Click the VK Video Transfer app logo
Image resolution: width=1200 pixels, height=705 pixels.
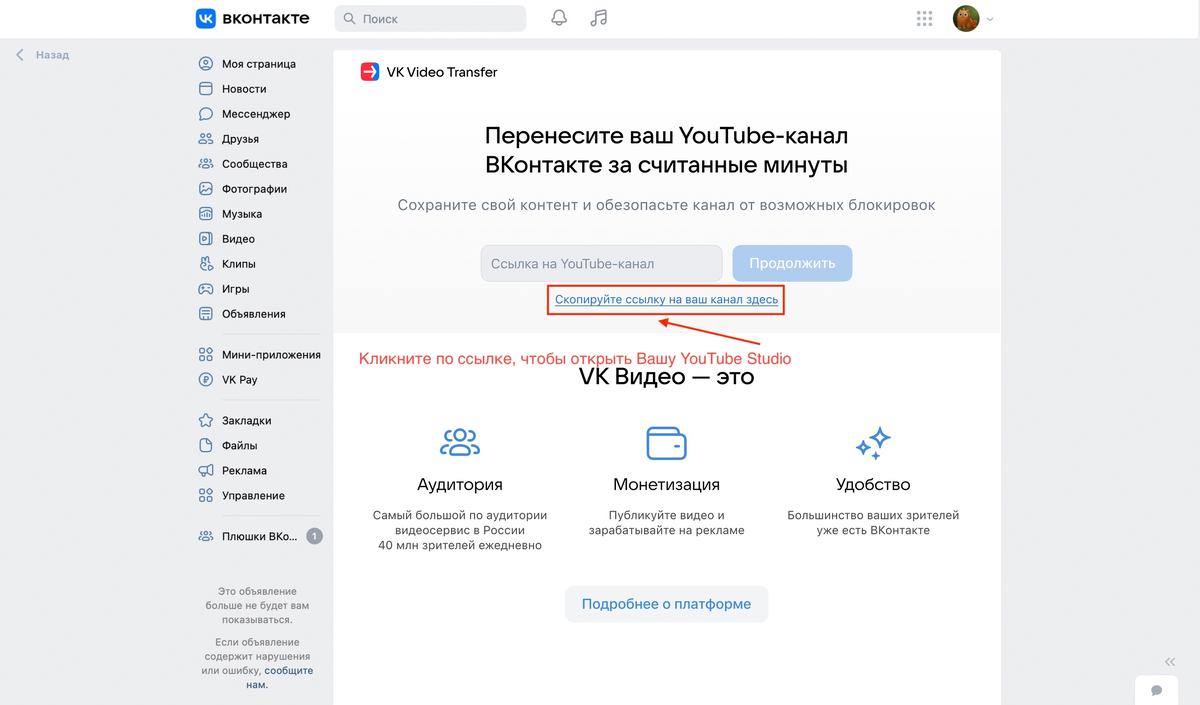pyautogui.click(x=370, y=72)
